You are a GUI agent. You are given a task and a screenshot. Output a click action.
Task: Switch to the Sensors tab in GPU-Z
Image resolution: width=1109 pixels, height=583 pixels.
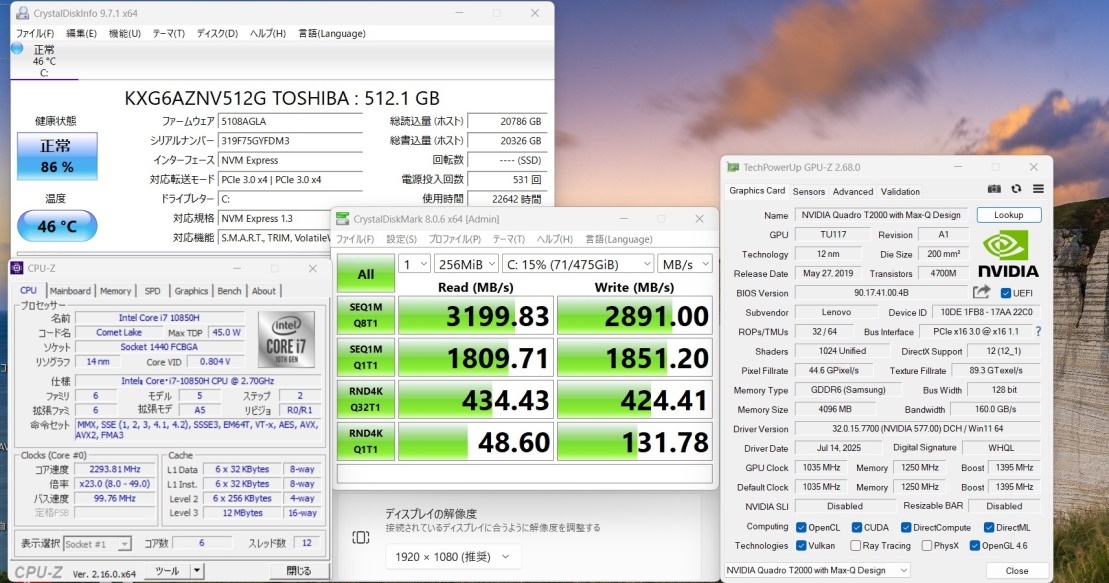pyautogui.click(x=809, y=191)
